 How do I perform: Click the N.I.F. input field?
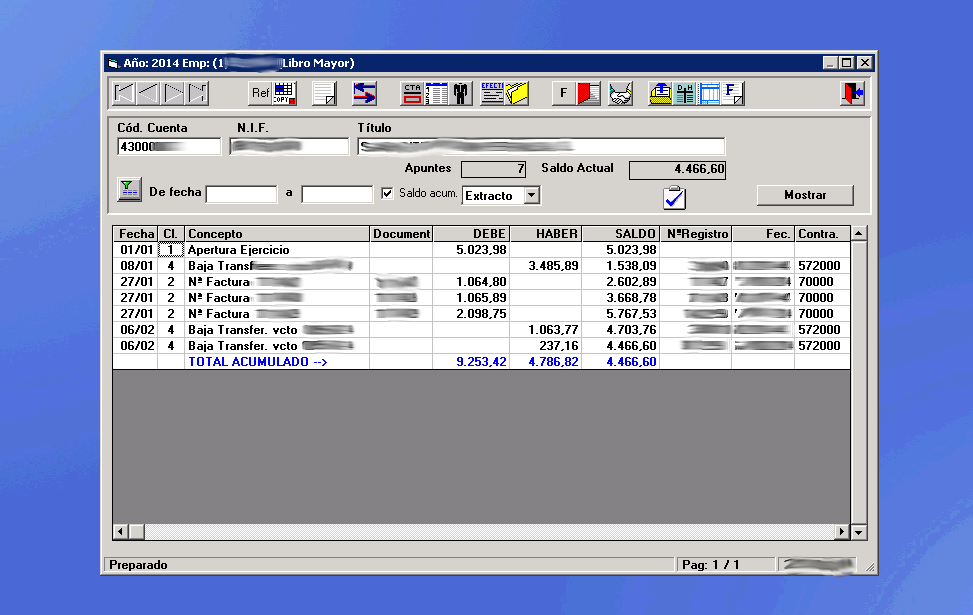click(289, 146)
